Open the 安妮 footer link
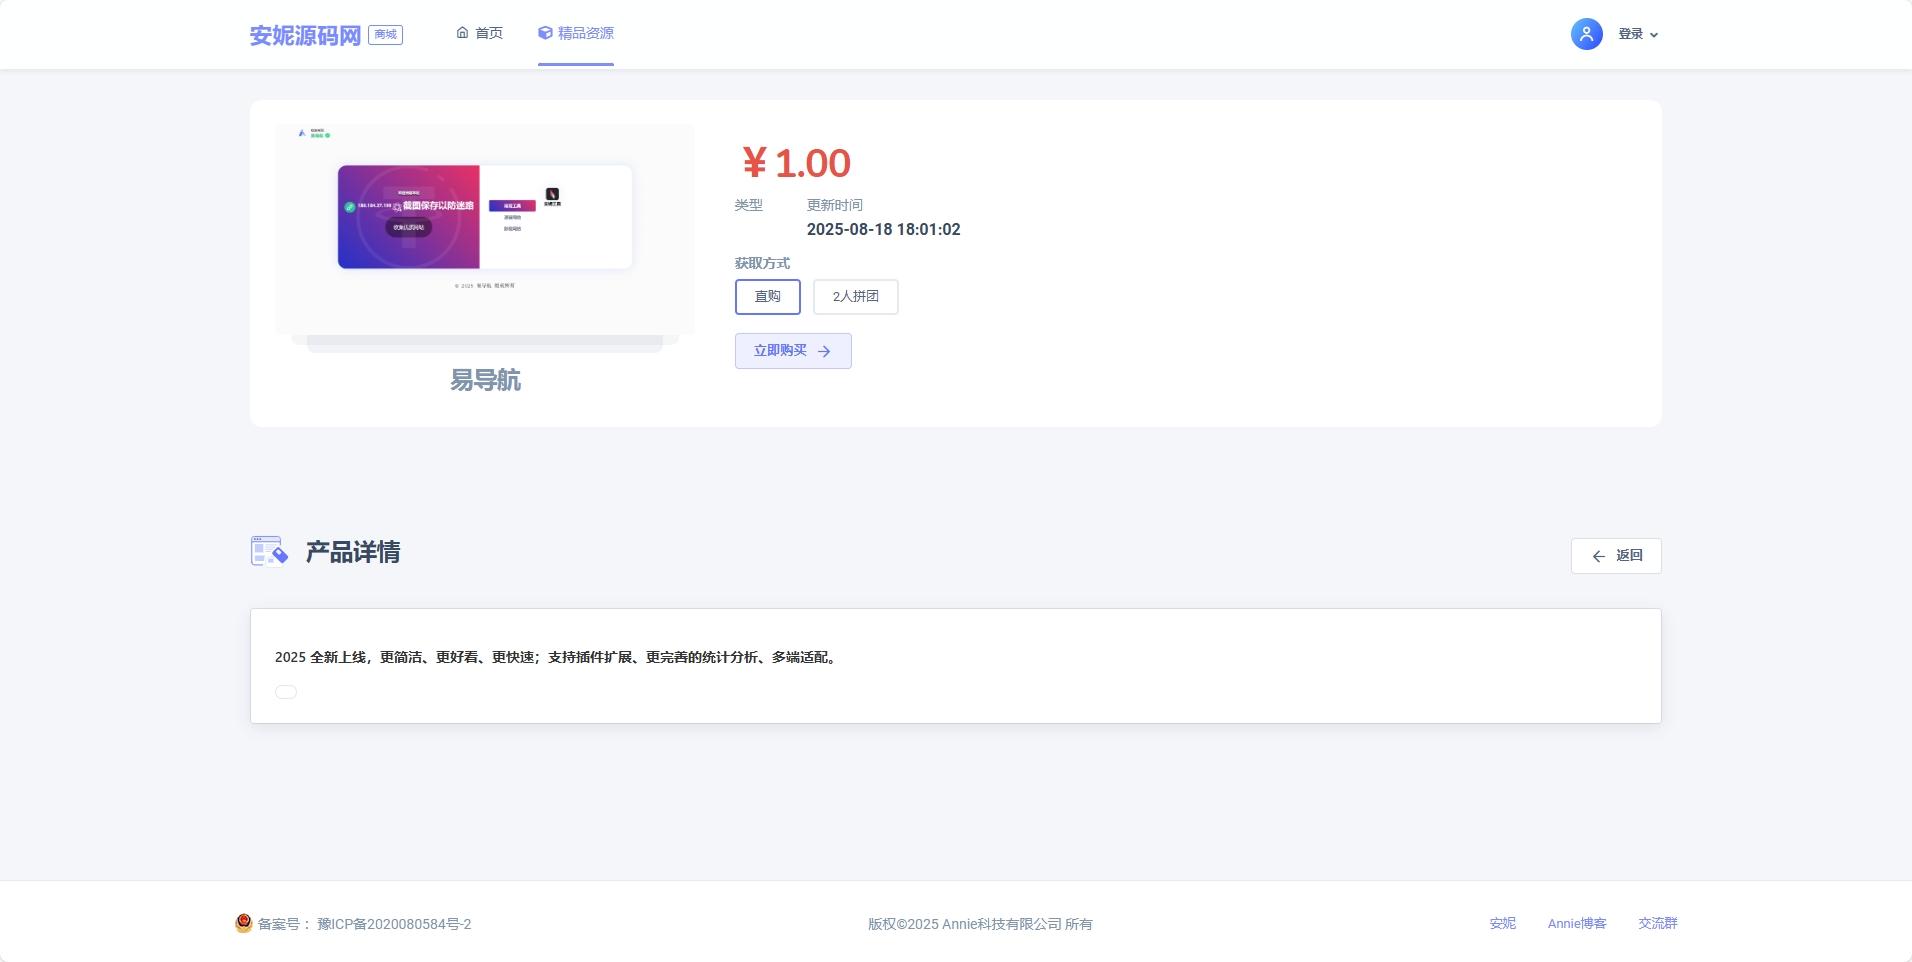This screenshot has width=1912, height=962. pyautogui.click(x=1502, y=923)
